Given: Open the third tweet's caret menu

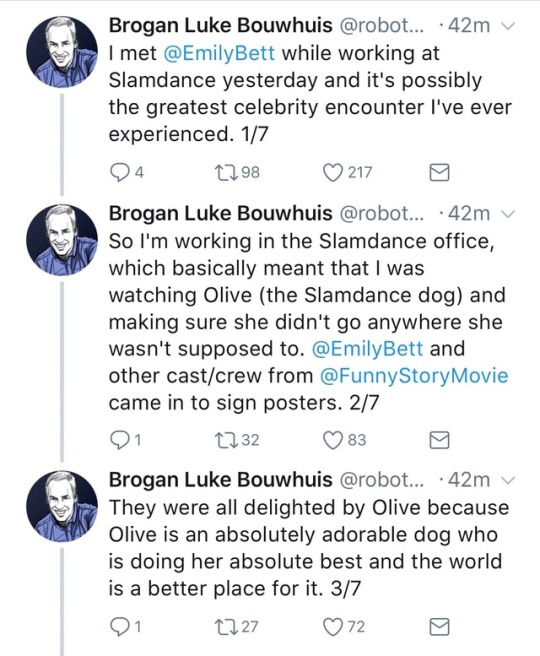Looking at the screenshot, I should 508,480.
